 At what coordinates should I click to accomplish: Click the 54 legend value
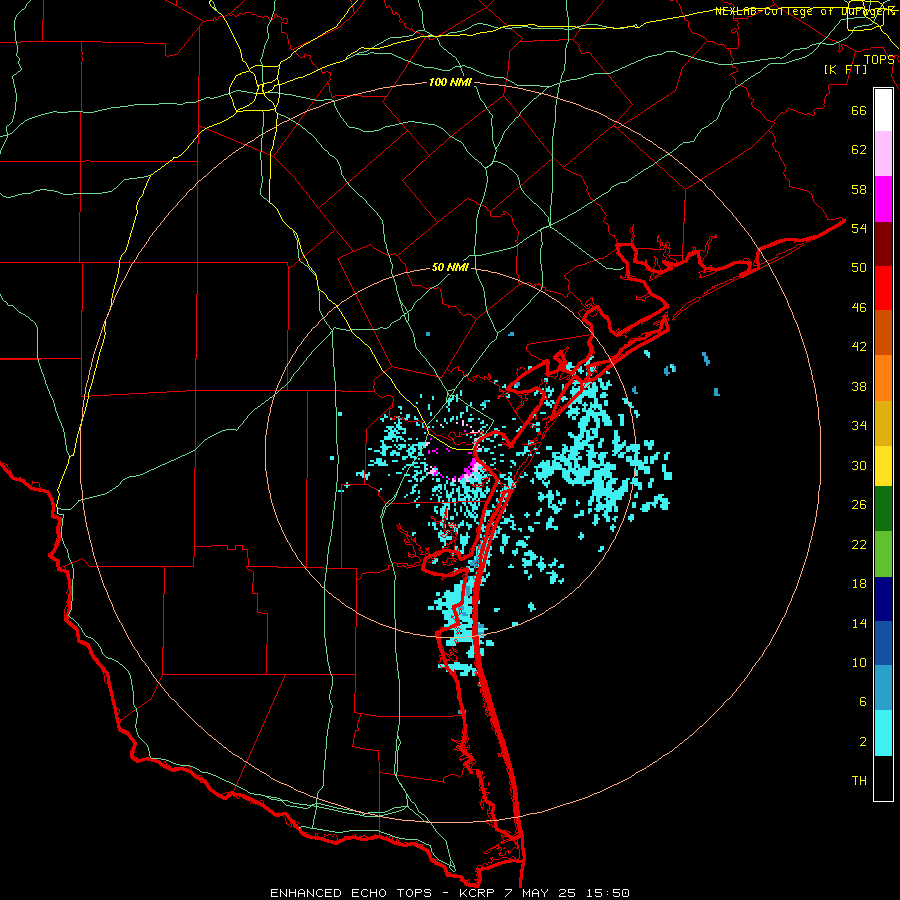tap(859, 228)
